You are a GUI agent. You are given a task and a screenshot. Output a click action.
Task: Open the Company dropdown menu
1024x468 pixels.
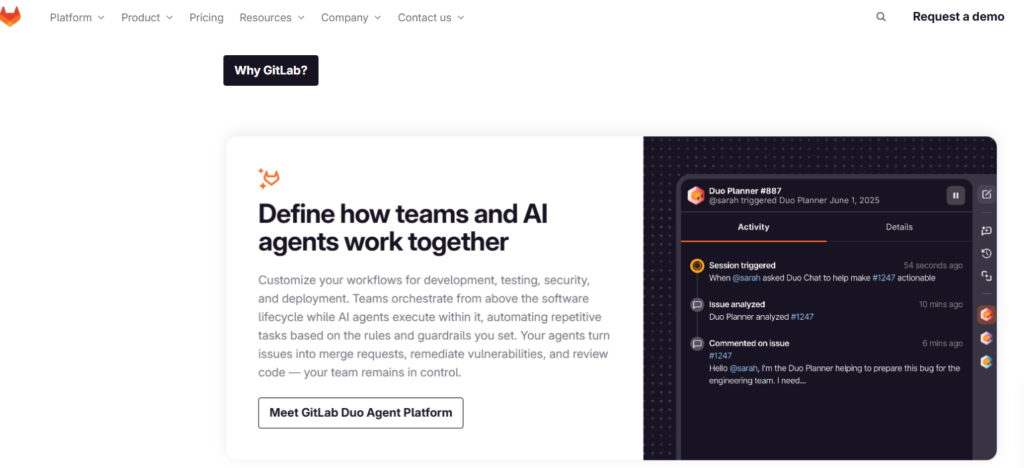[351, 18]
